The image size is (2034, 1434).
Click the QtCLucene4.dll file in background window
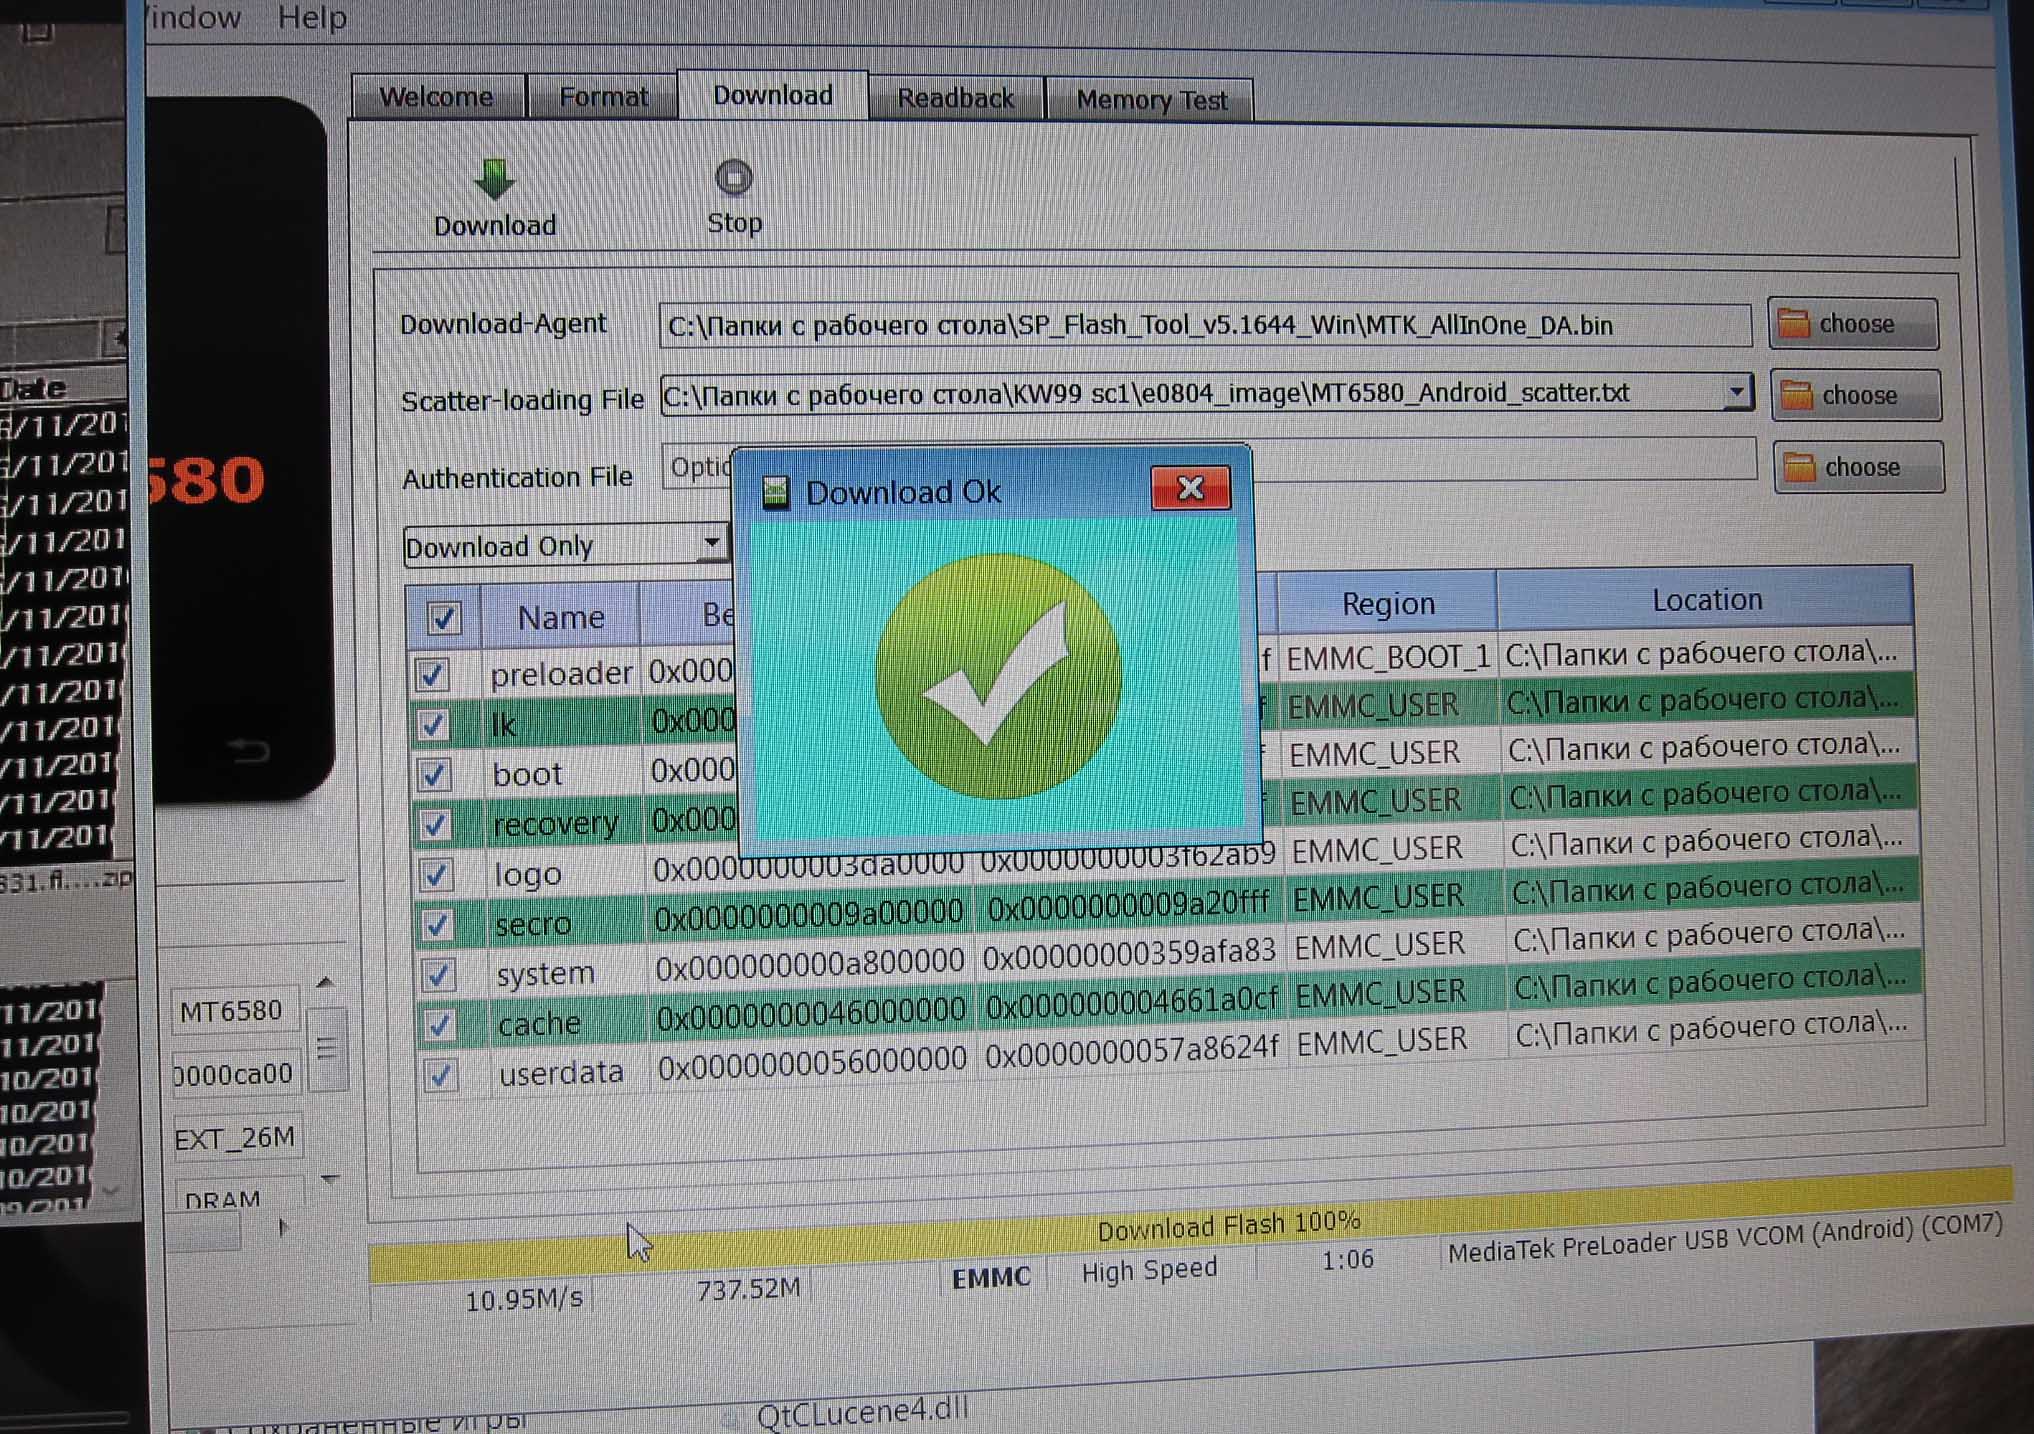(x=862, y=1411)
